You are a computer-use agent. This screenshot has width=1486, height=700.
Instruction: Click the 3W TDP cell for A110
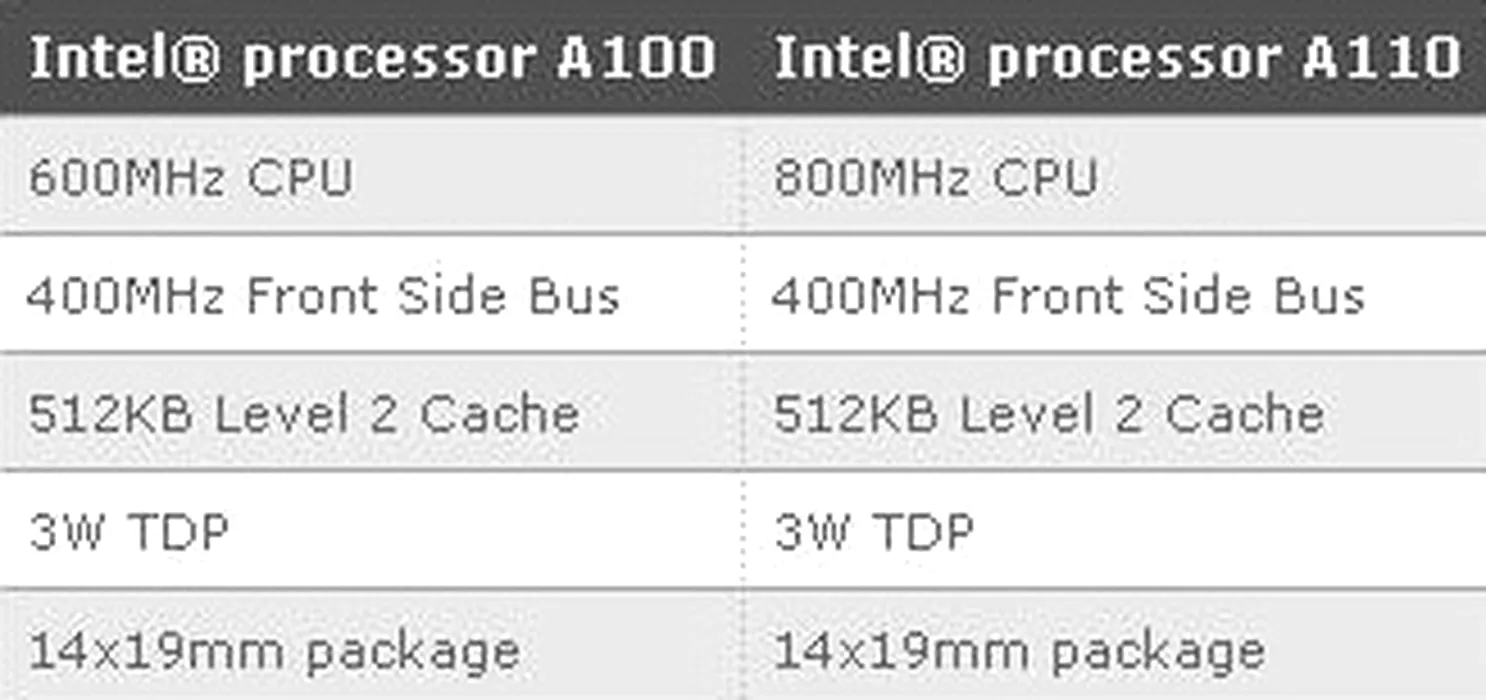(x=1115, y=529)
